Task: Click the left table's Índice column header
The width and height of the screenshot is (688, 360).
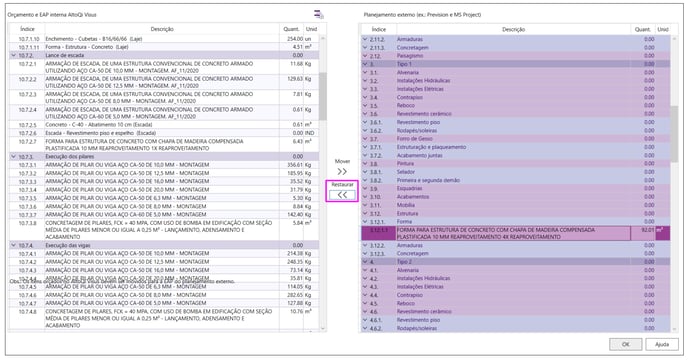Action: click(x=27, y=29)
